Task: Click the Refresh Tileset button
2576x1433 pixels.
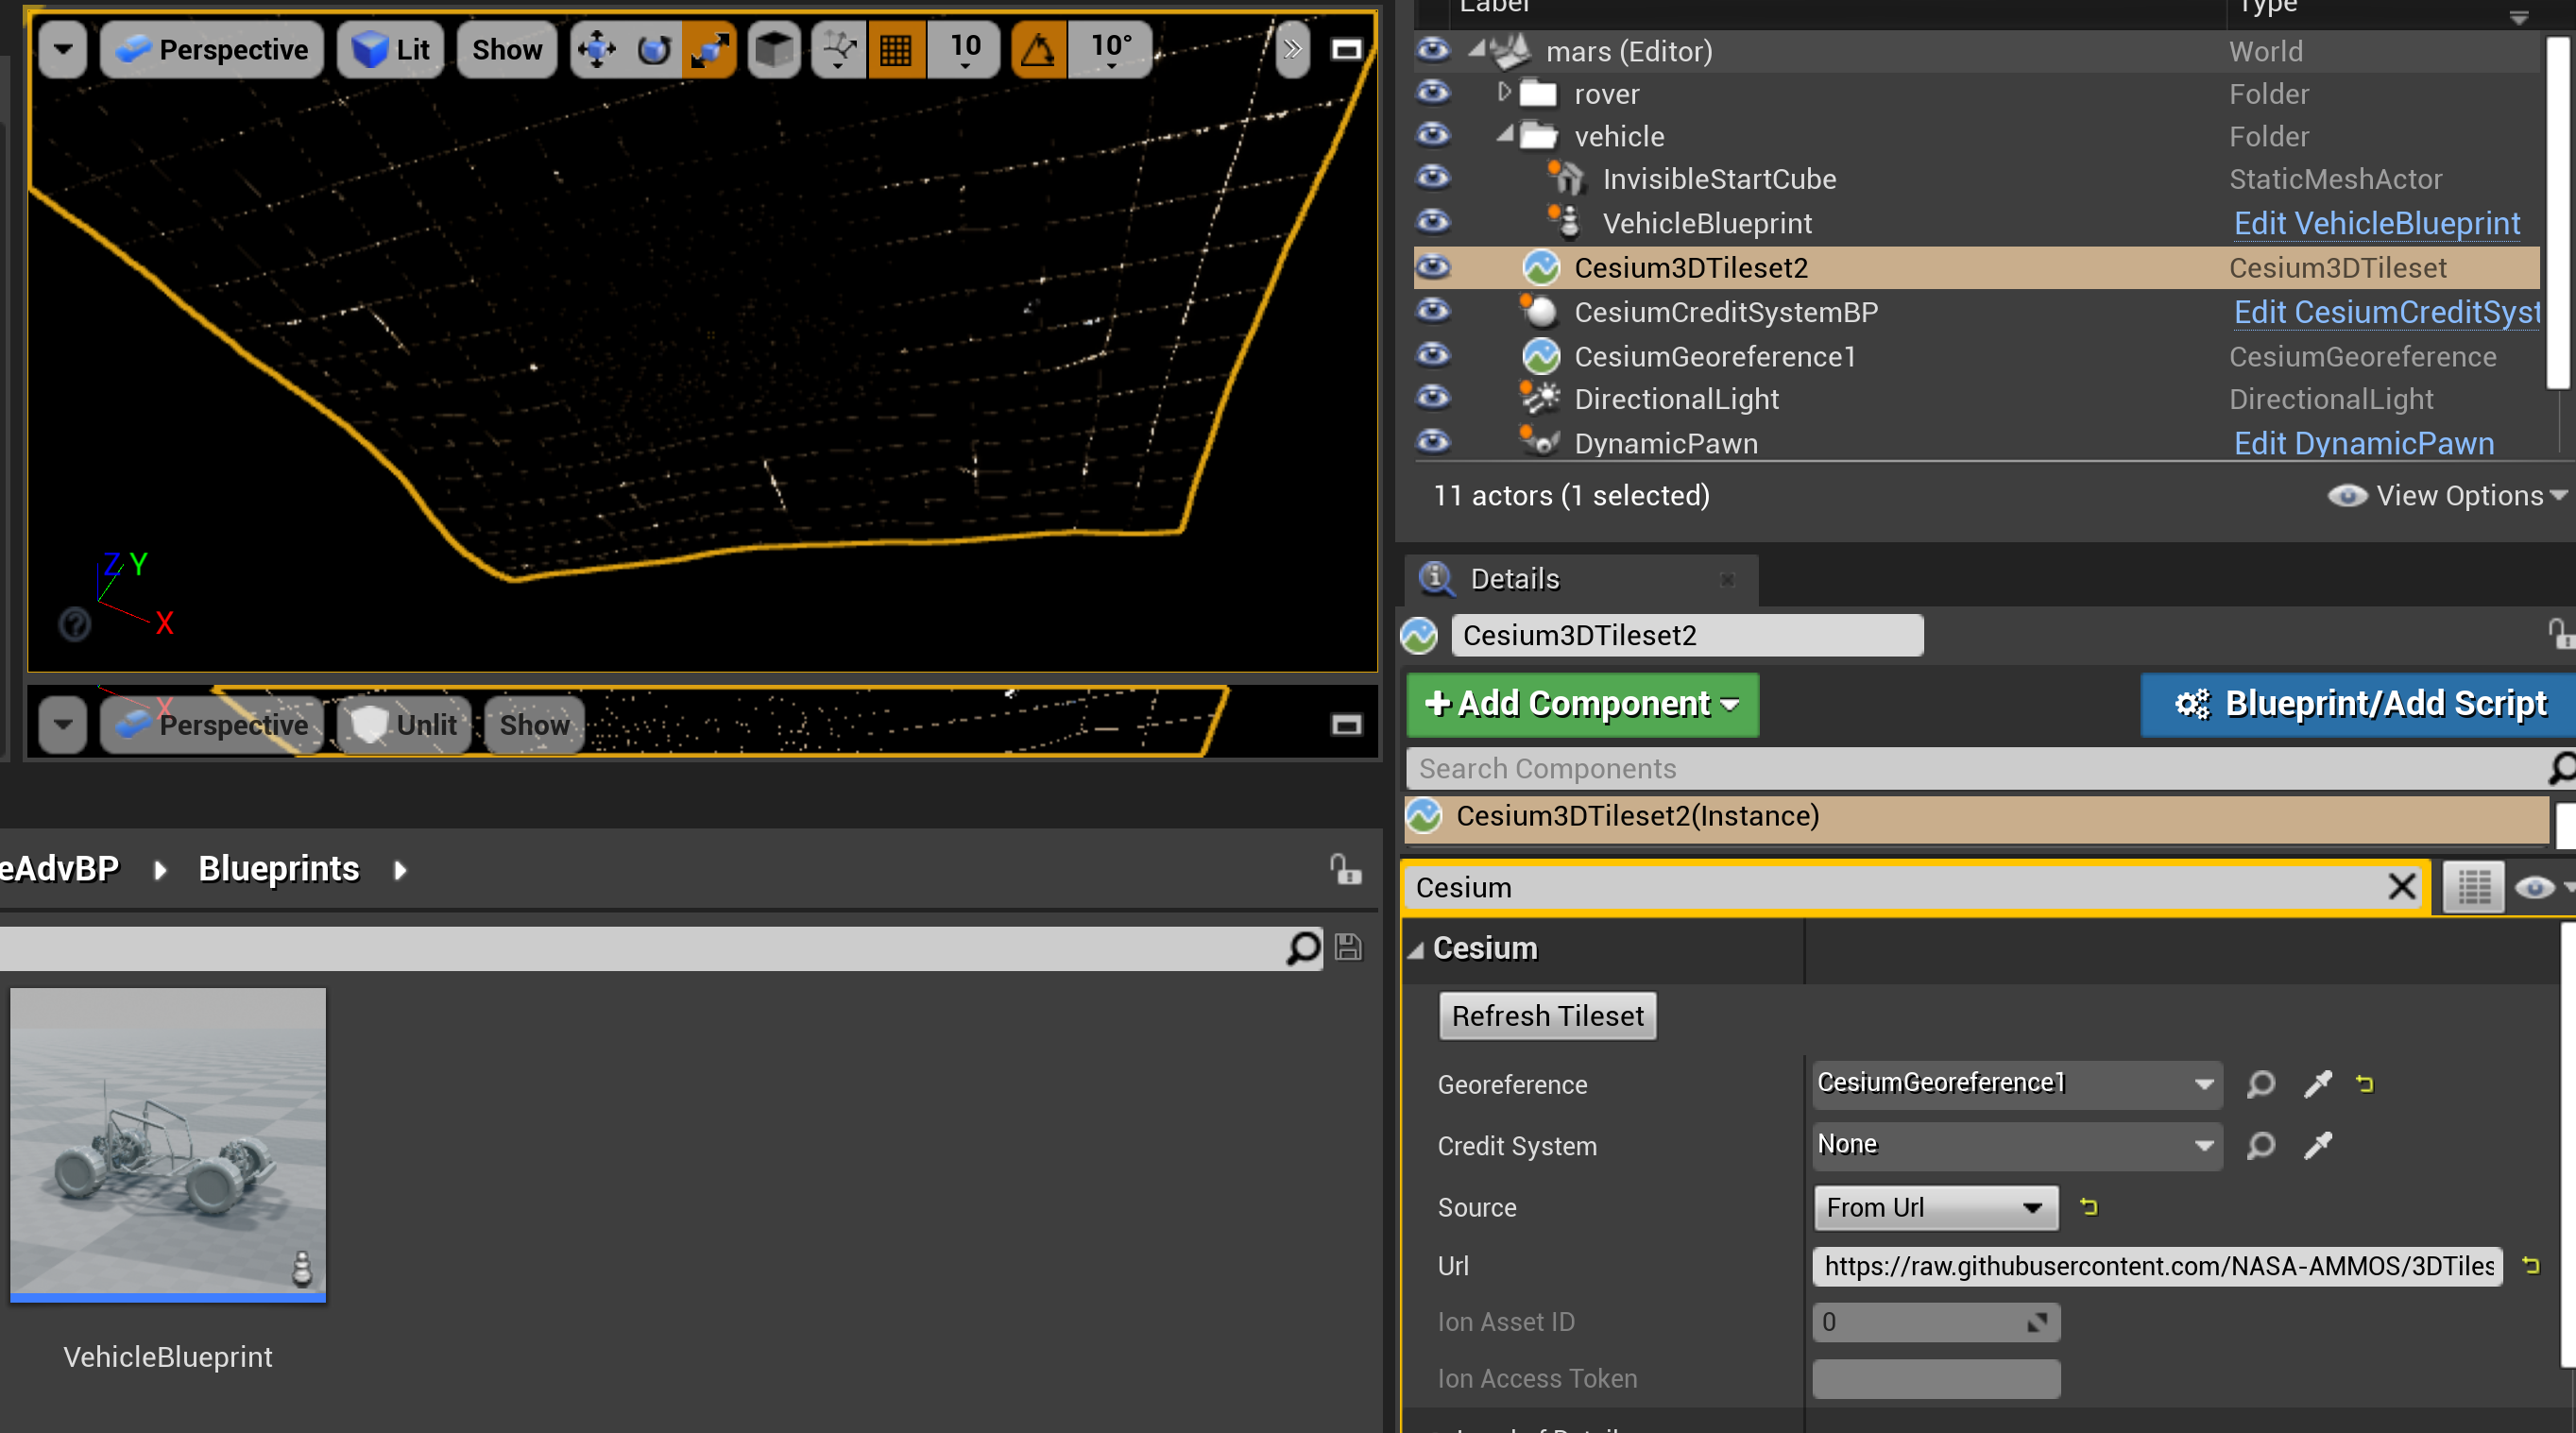Action: tap(1546, 1016)
